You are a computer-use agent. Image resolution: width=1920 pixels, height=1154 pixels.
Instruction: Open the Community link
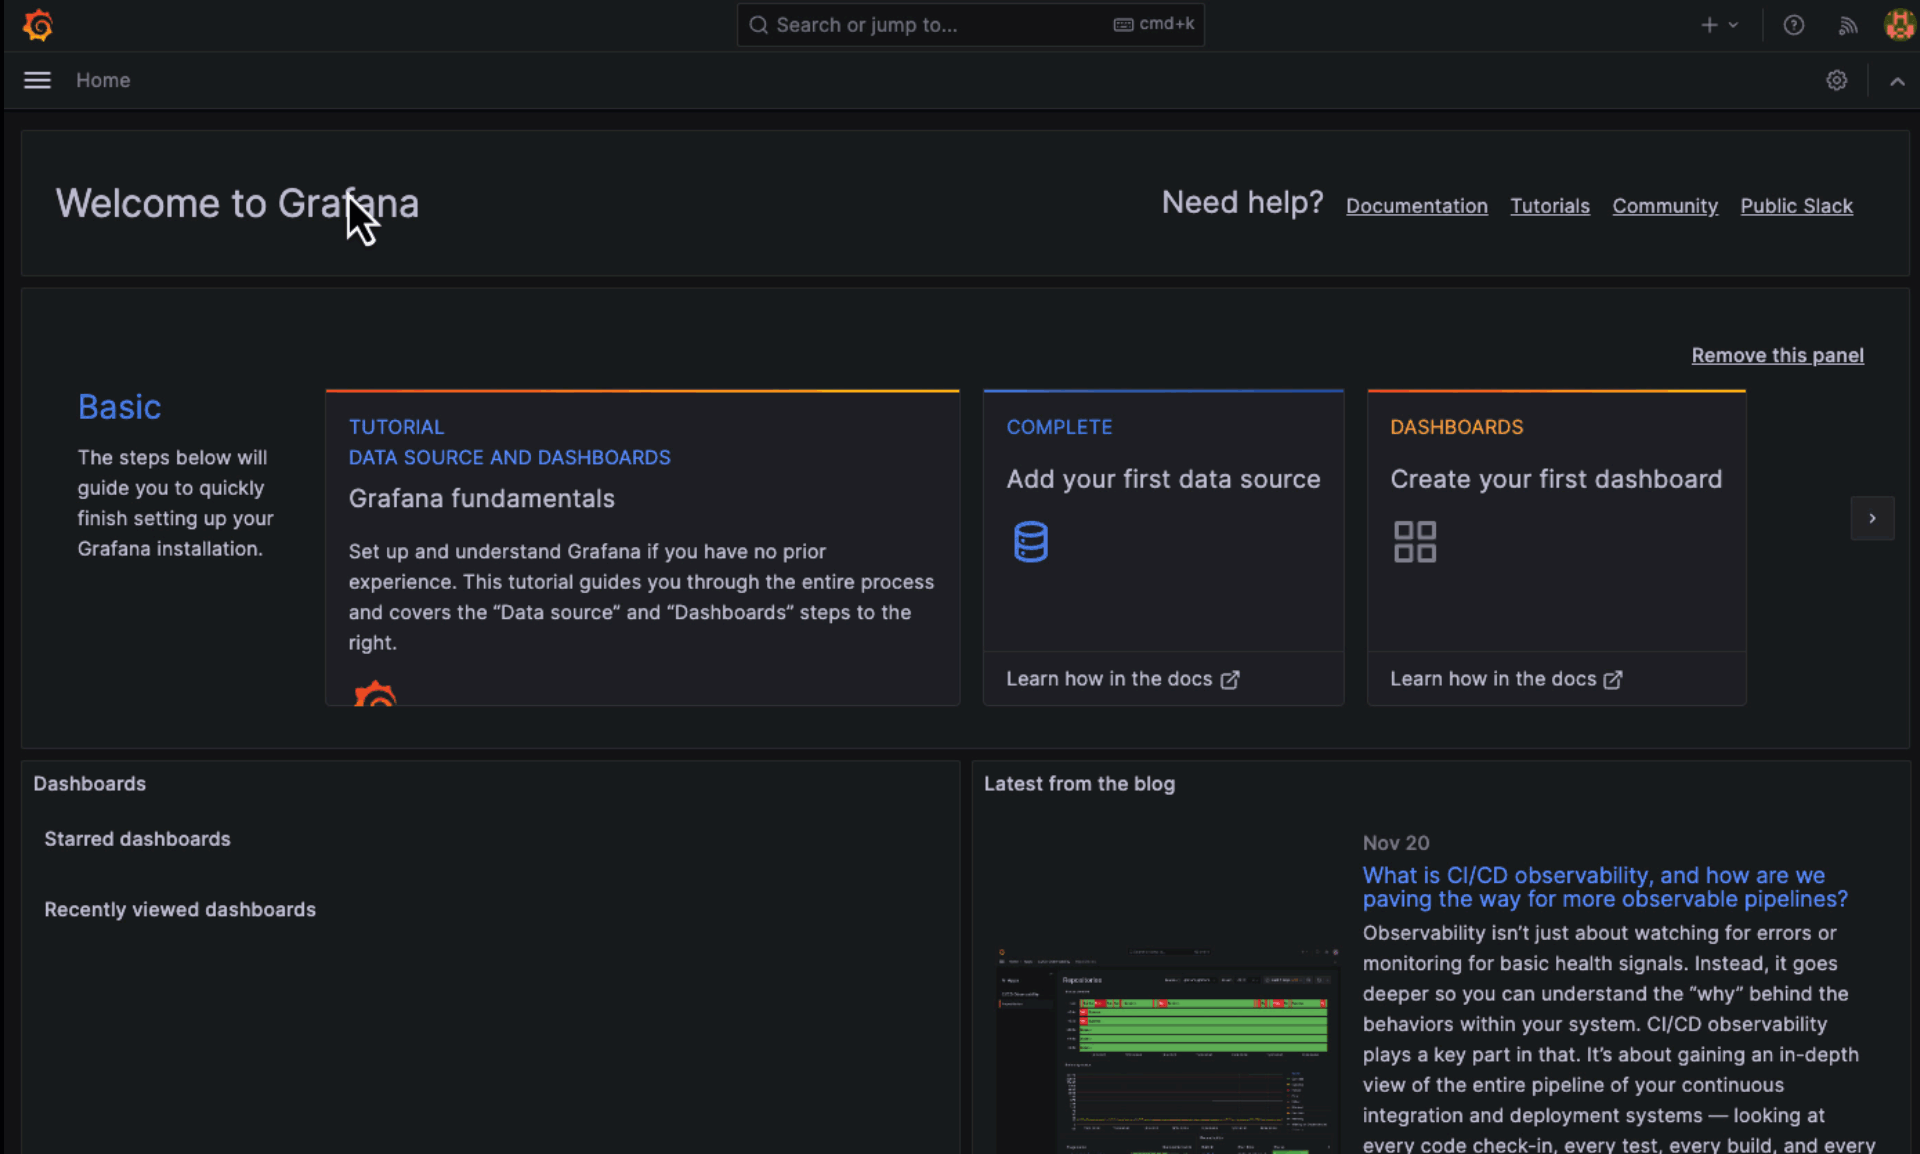pyautogui.click(x=1664, y=206)
